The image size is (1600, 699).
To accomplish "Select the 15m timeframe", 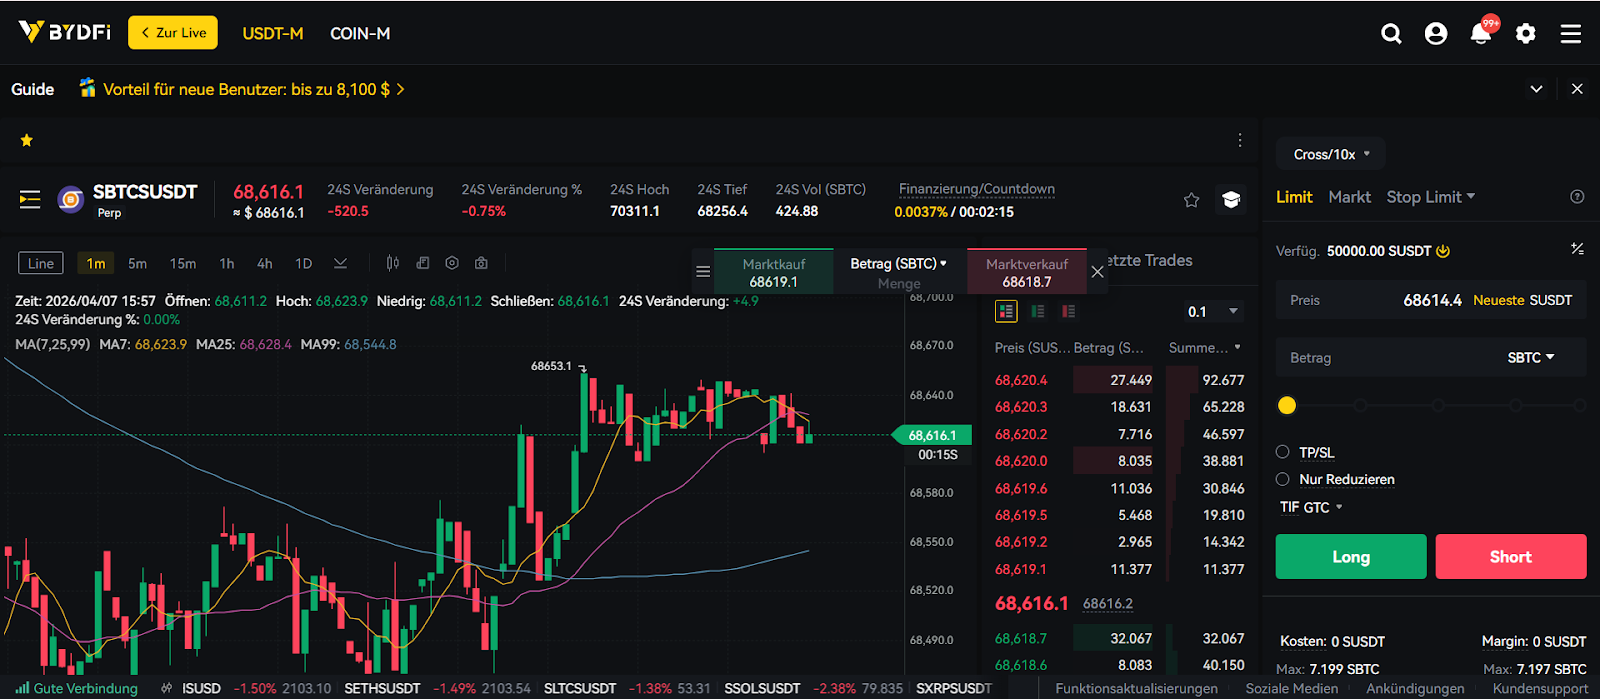I will click(183, 263).
